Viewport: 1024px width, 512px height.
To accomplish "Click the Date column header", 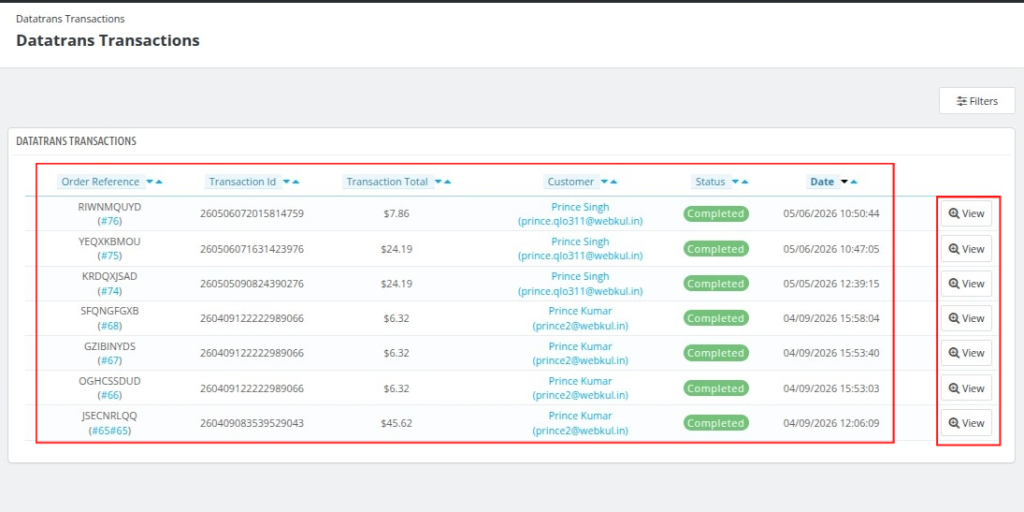I will pos(822,182).
